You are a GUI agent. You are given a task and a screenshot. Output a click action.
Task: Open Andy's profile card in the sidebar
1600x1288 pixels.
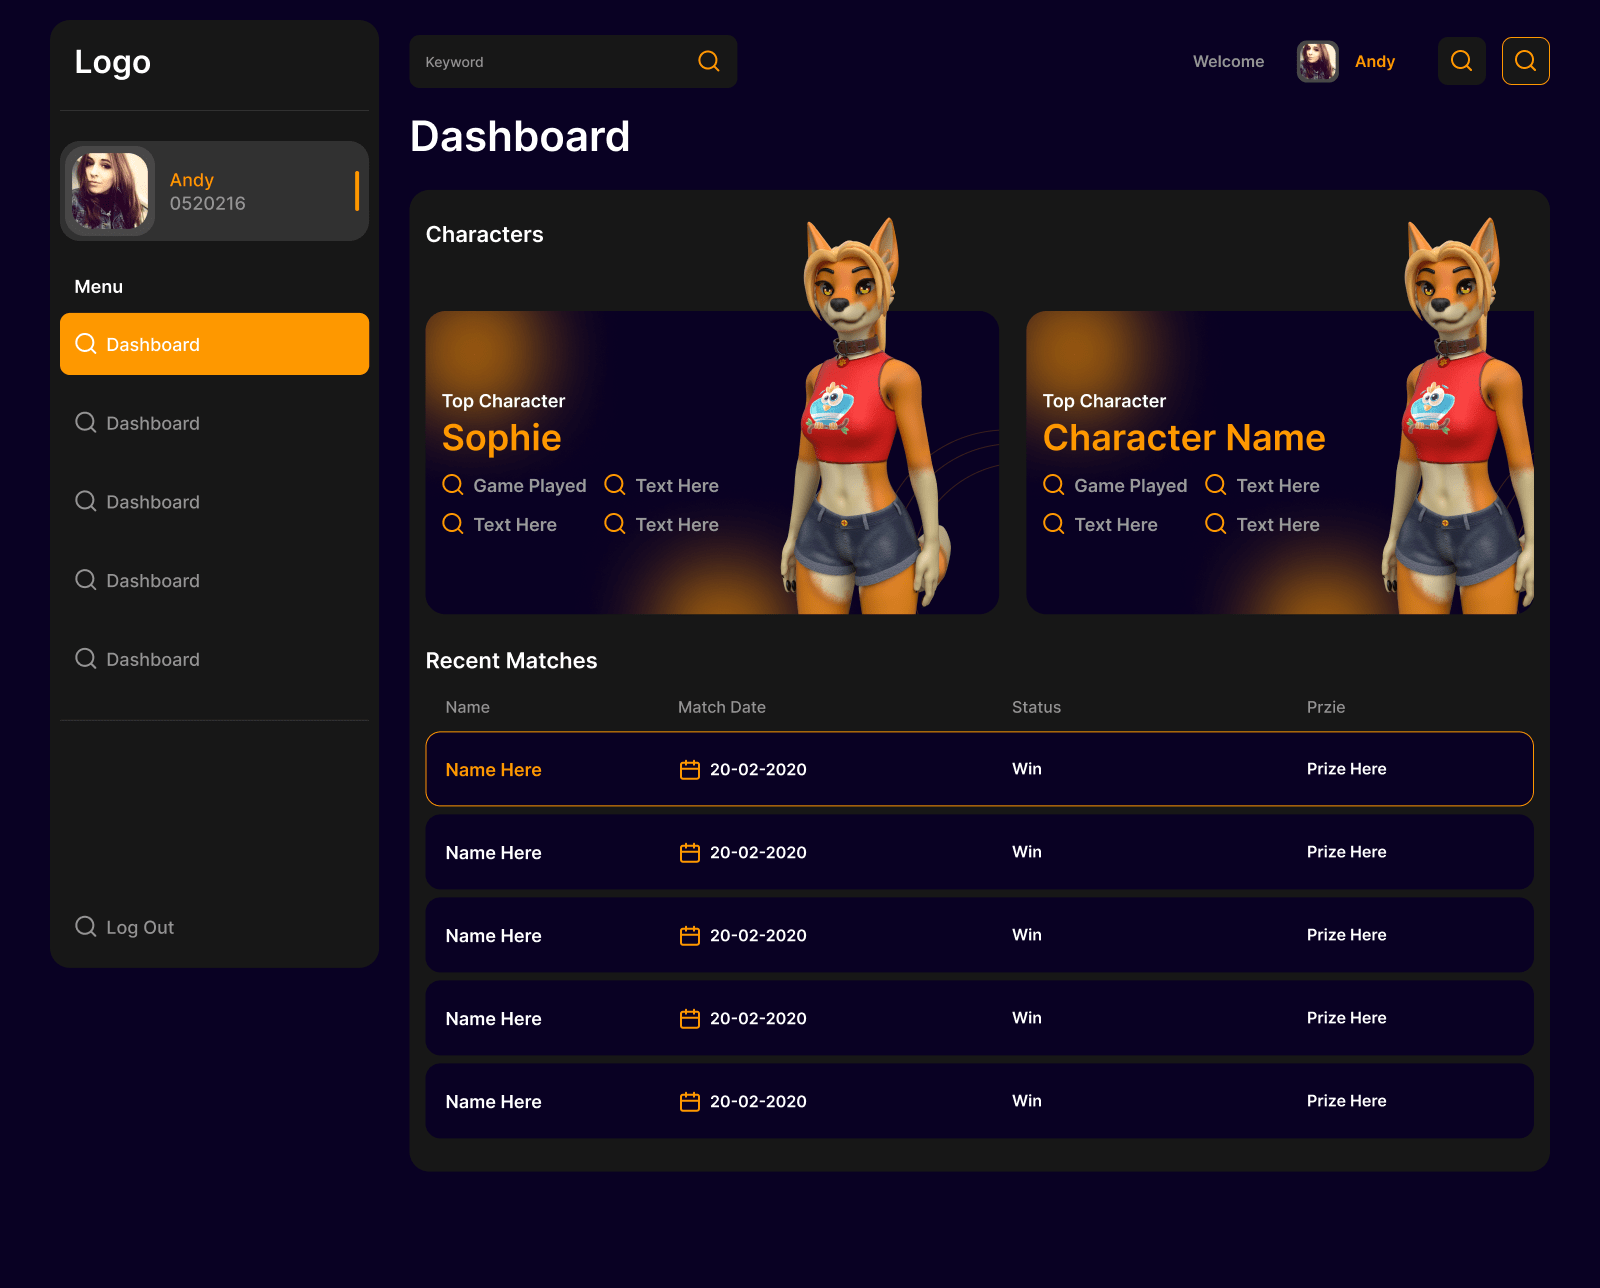point(214,191)
